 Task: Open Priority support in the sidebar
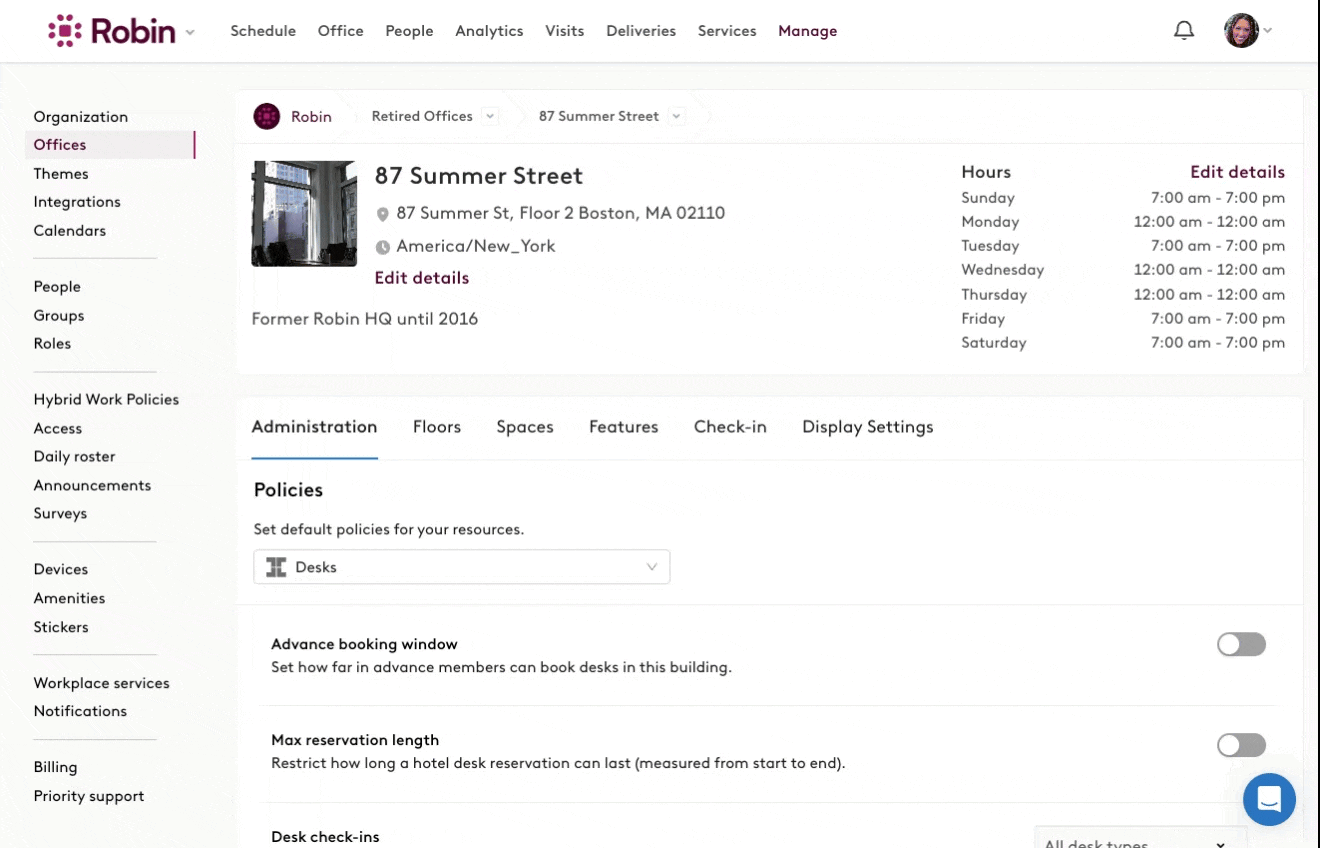(x=89, y=797)
